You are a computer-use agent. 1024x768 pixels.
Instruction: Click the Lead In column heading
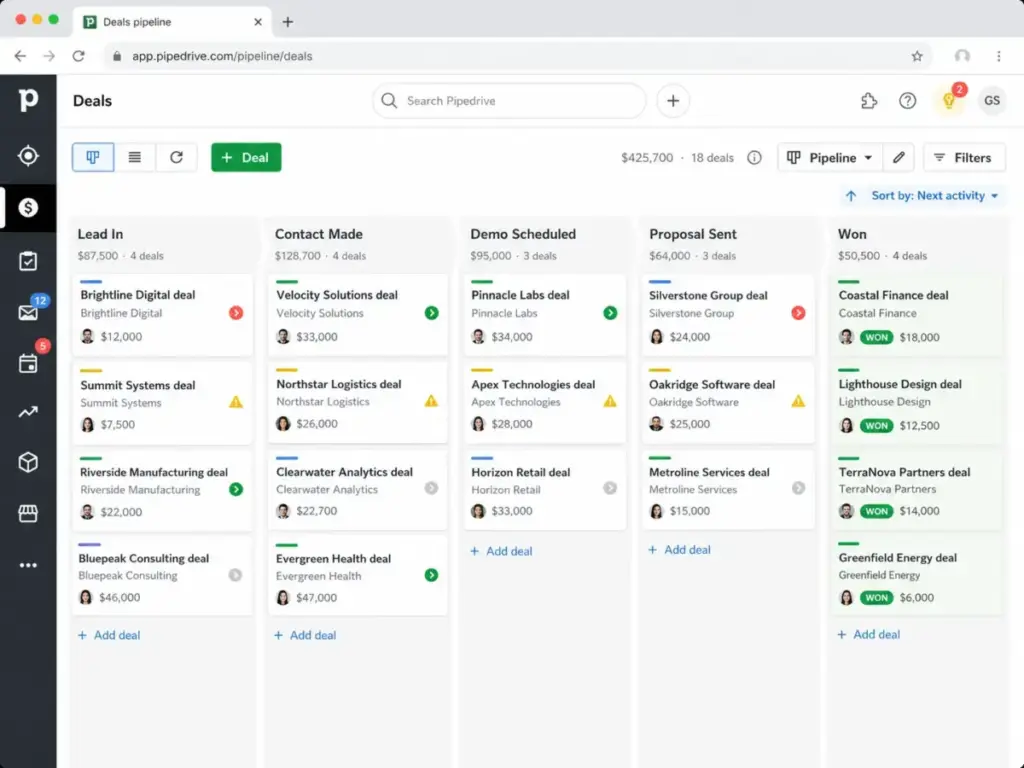click(100, 234)
